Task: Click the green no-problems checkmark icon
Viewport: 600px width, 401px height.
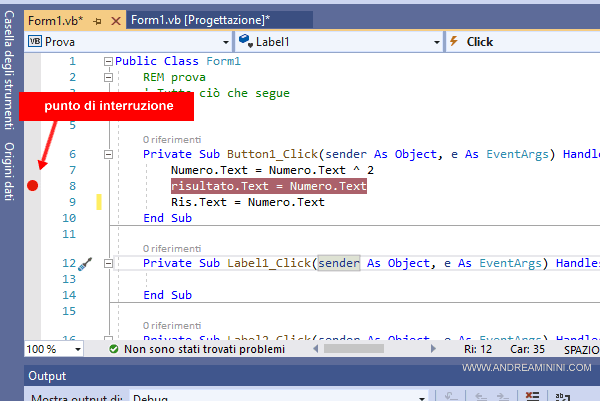Action: pyautogui.click(x=114, y=349)
